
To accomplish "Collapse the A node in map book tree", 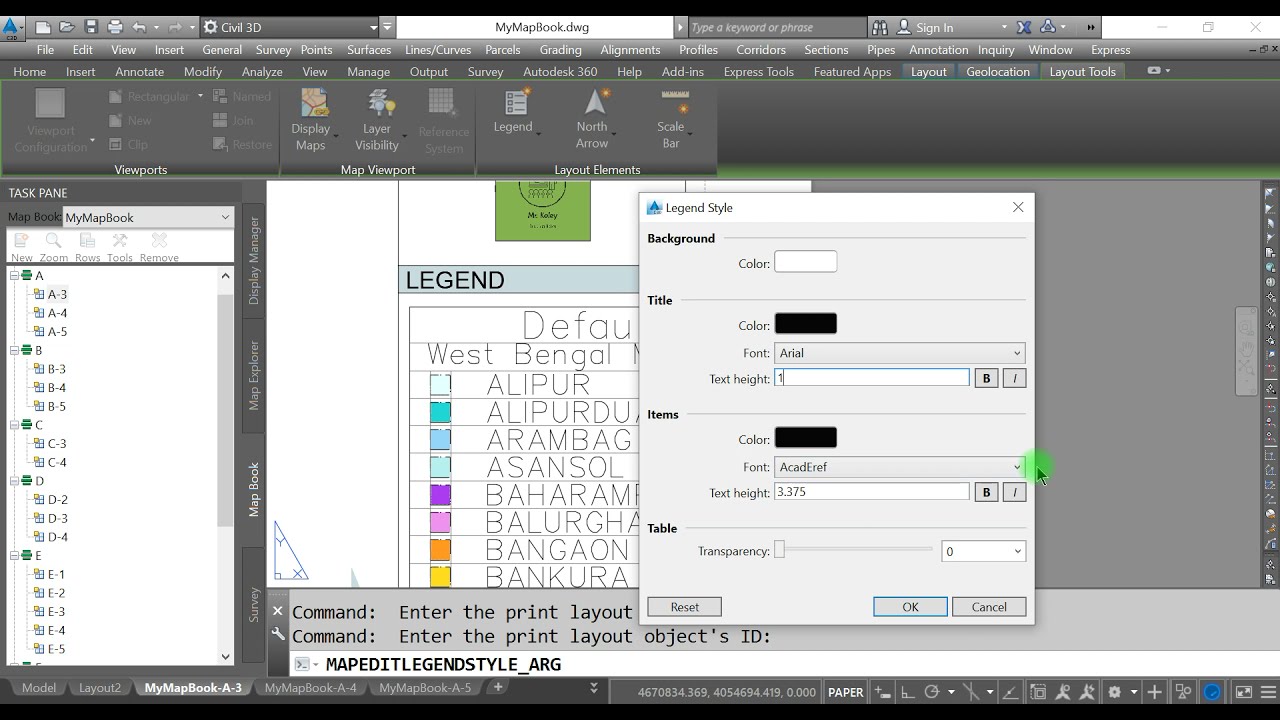I will [15, 275].
